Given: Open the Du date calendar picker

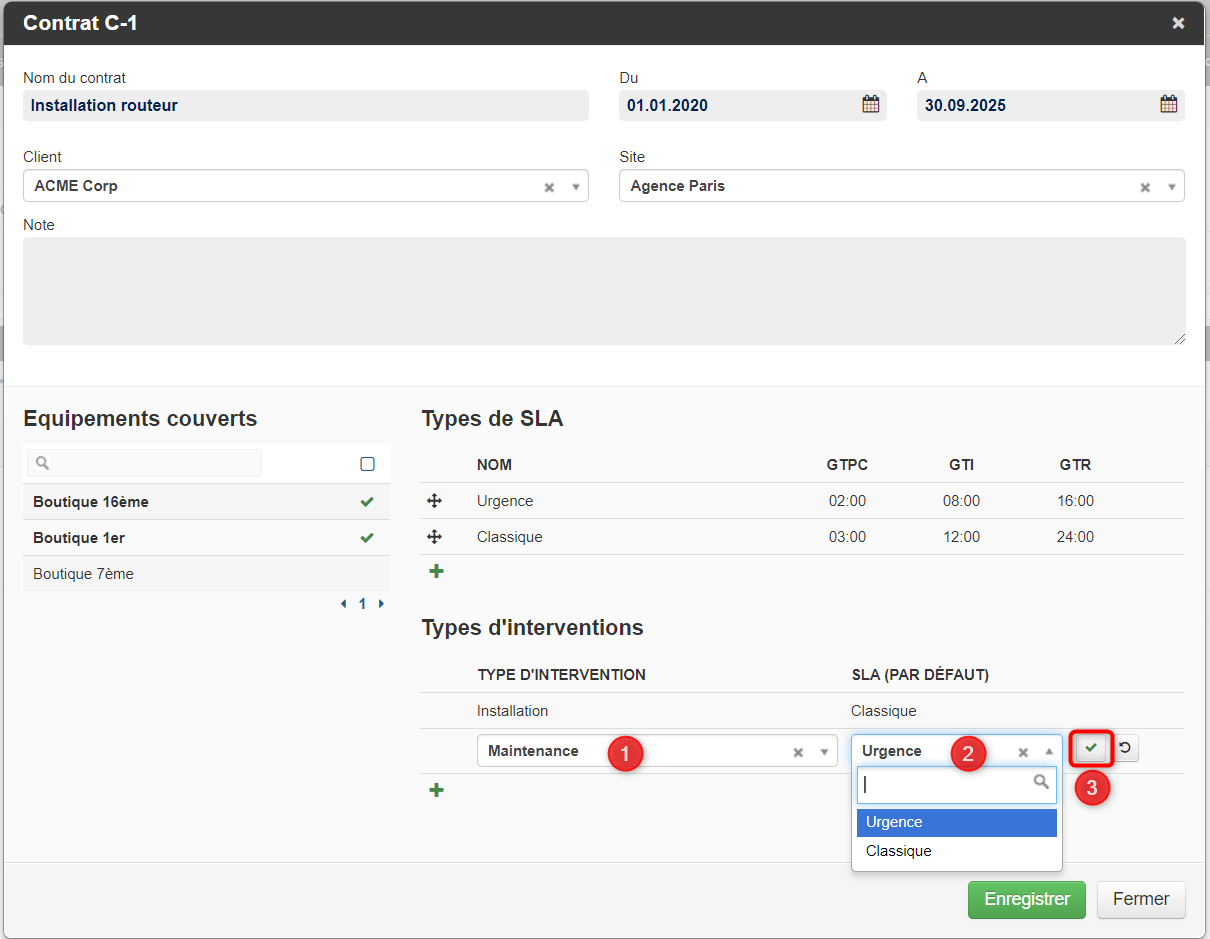Looking at the screenshot, I should pyautogui.click(x=871, y=104).
